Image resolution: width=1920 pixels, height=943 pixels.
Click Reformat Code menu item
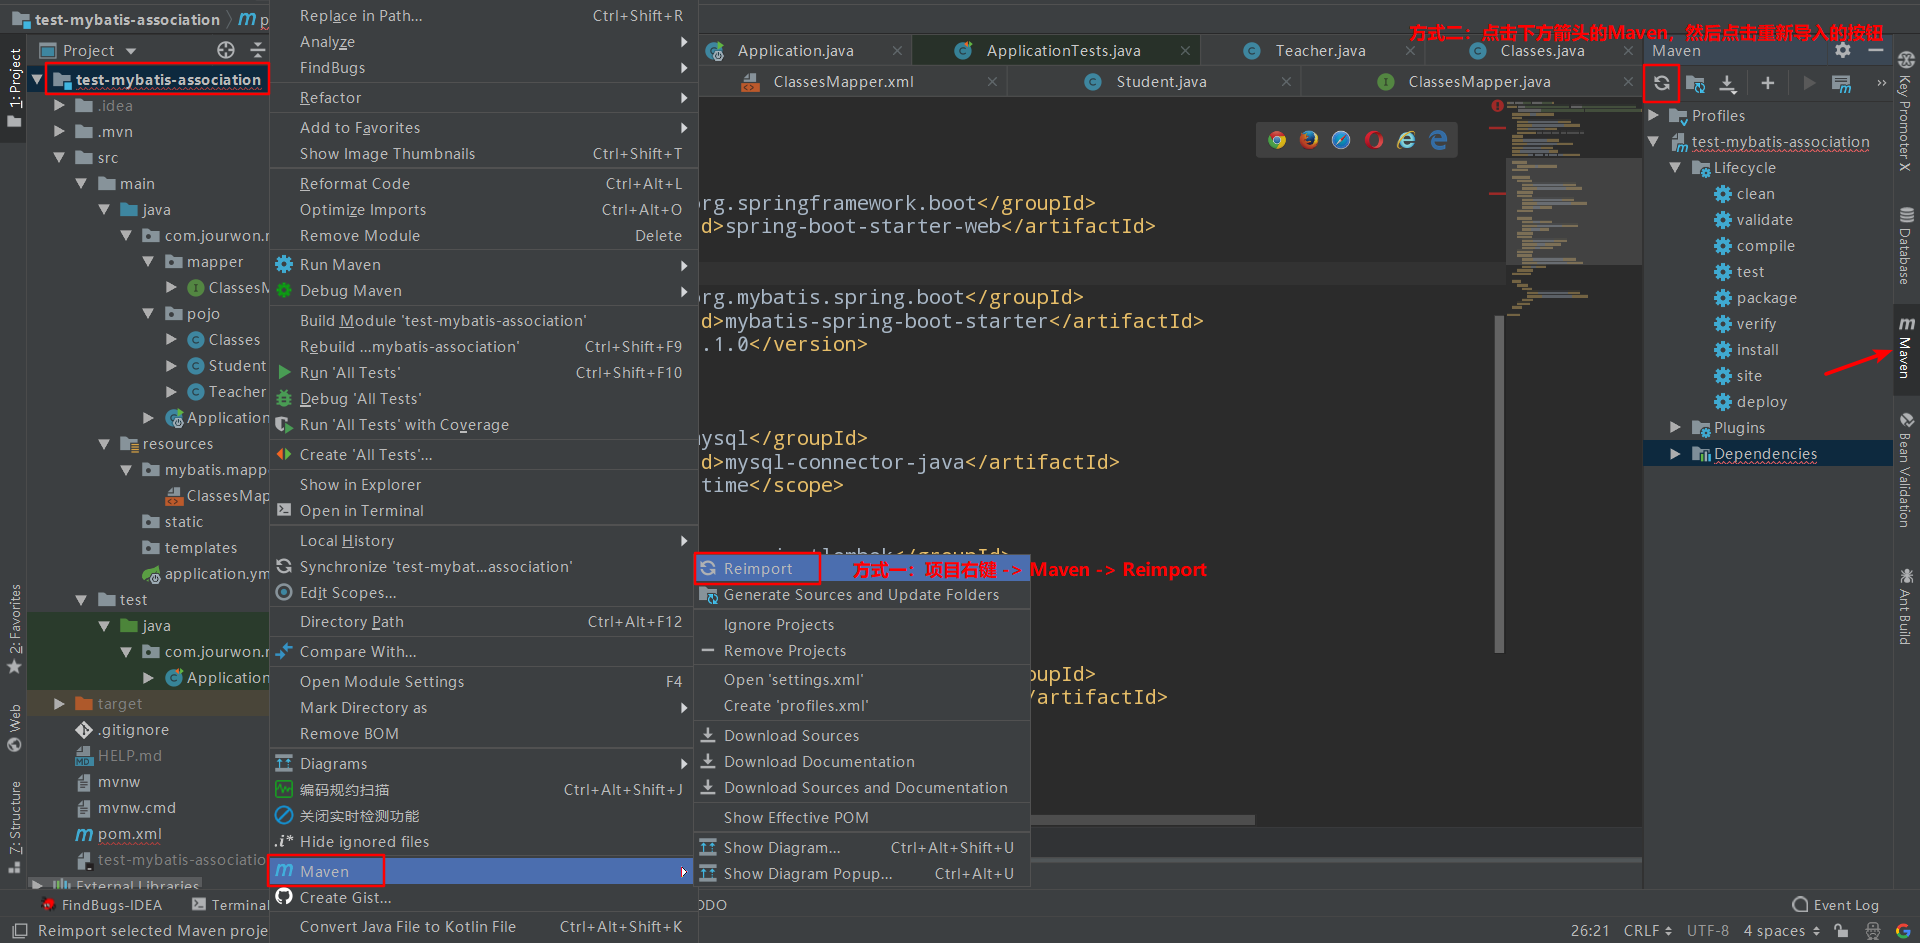click(x=482, y=184)
